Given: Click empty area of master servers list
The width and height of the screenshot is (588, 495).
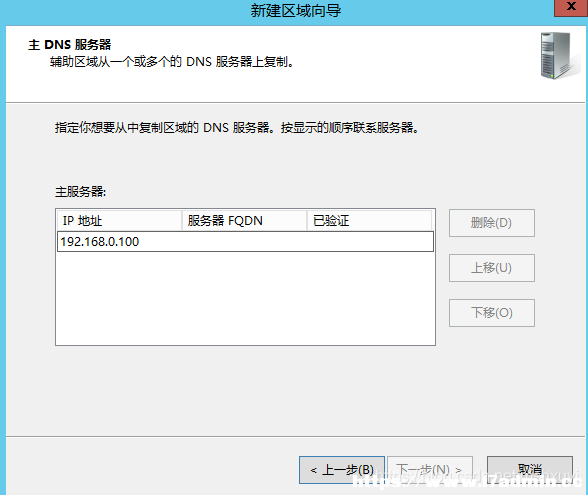Looking at the screenshot, I should click(245, 298).
